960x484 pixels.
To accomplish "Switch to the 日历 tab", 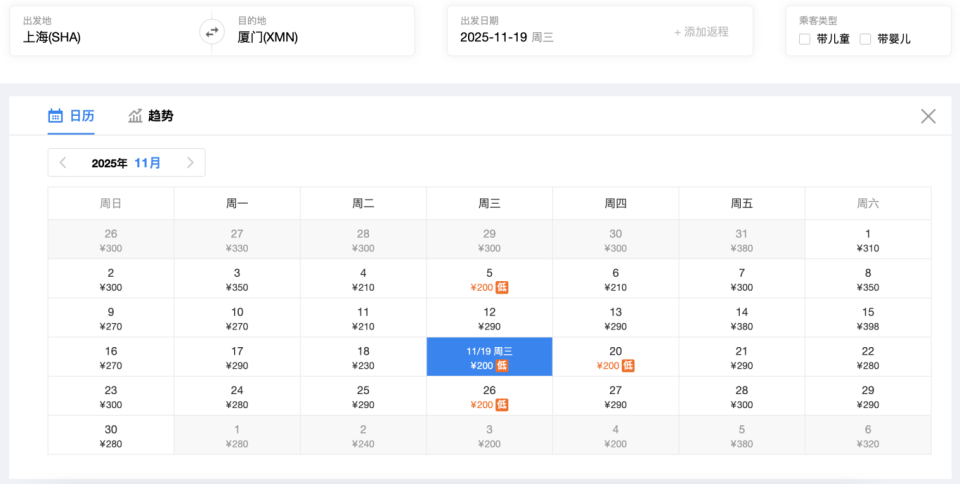I will [x=72, y=116].
